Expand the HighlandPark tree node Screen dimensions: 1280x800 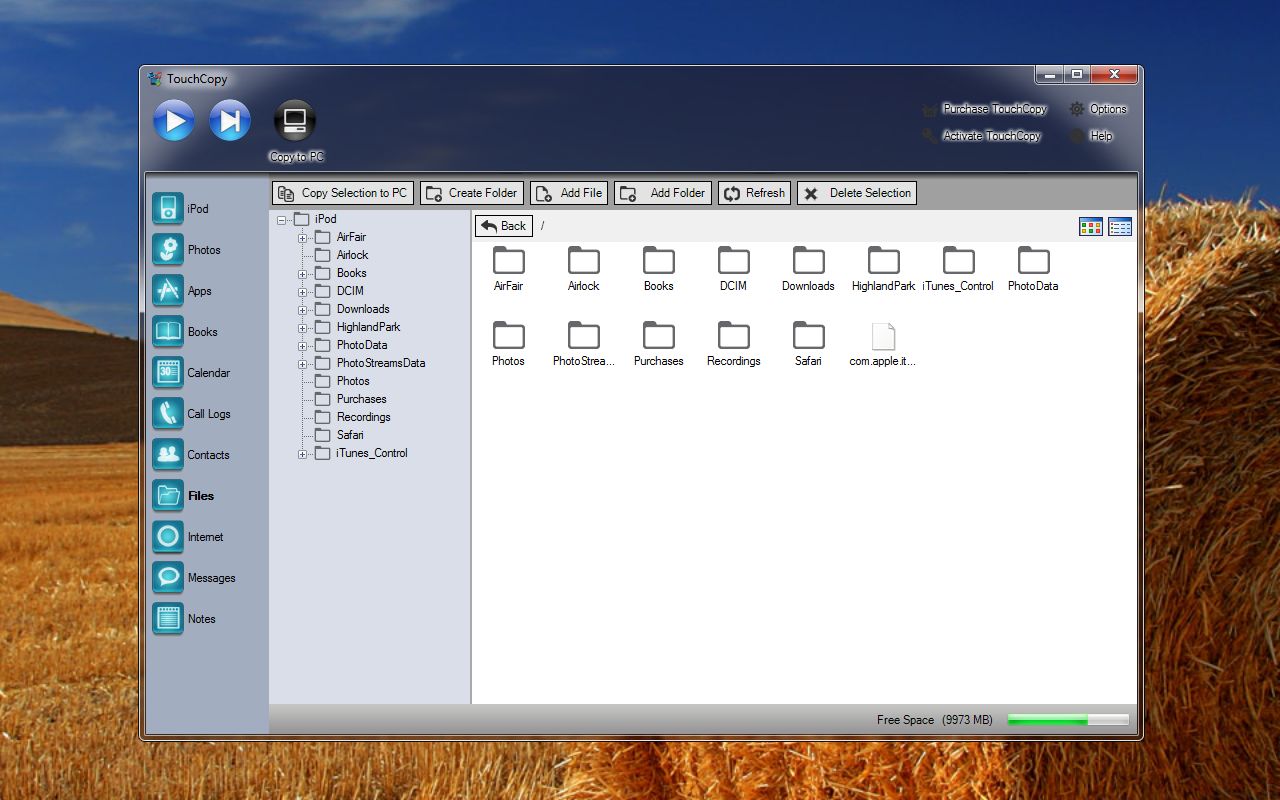(x=303, y=327)
